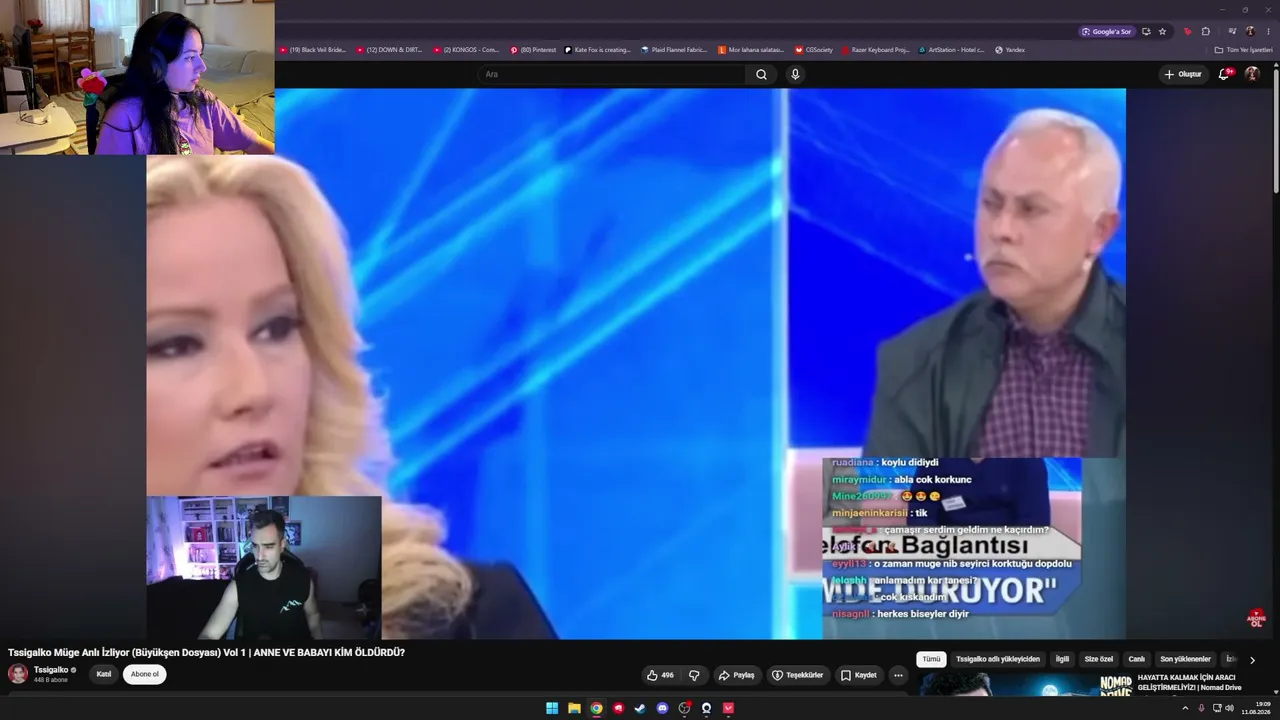Select the 'İlgili' filter chip
Screen dimensions: 1280x720
tap(1062, 660)
